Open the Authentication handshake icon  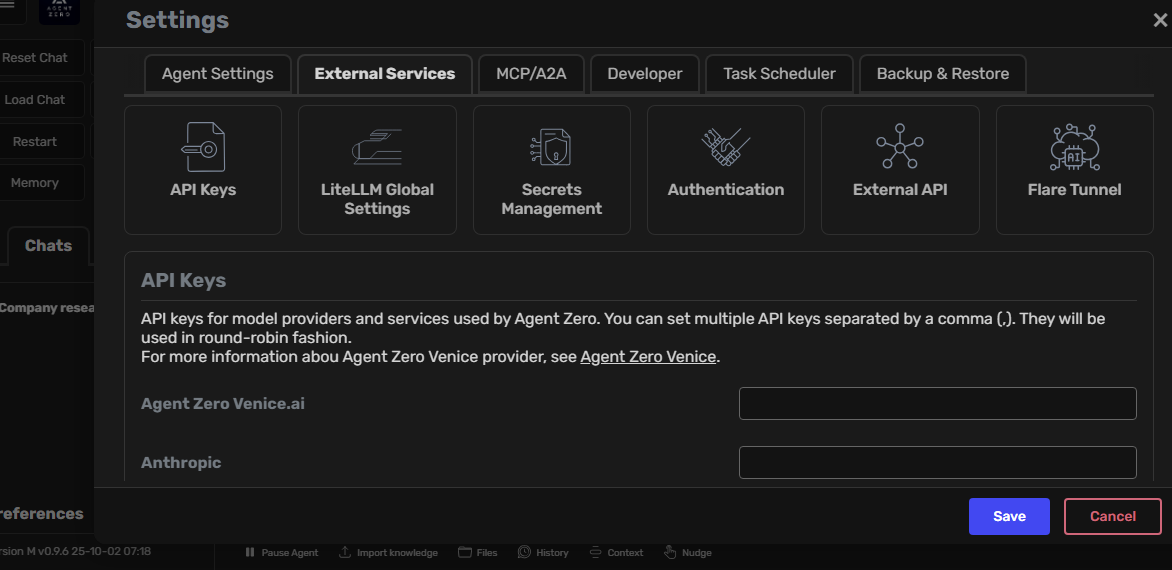pyautogui.click(x=725, y=147)
